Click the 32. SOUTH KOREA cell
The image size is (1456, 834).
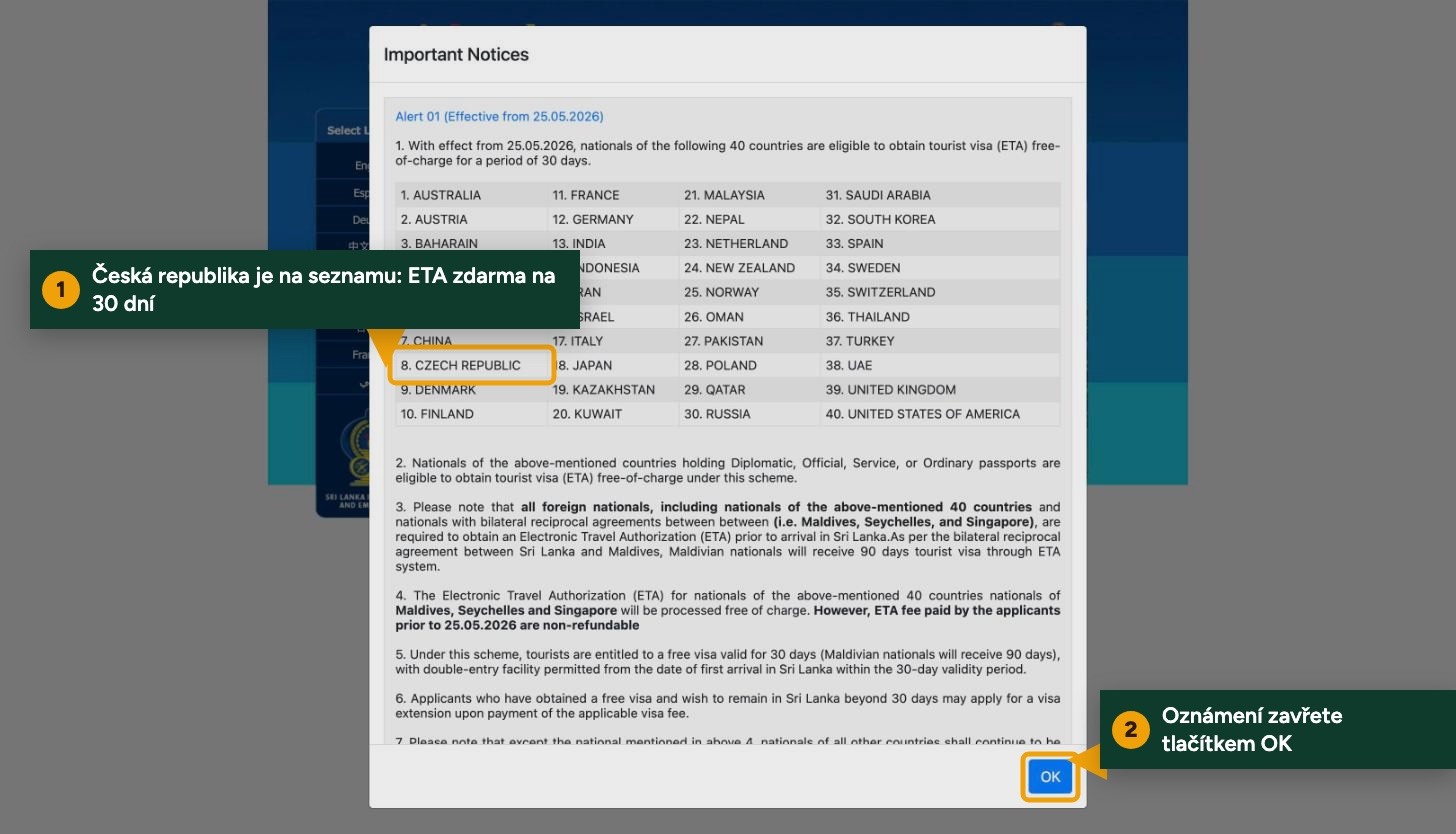pyautogui.click(x=940, y=219)
